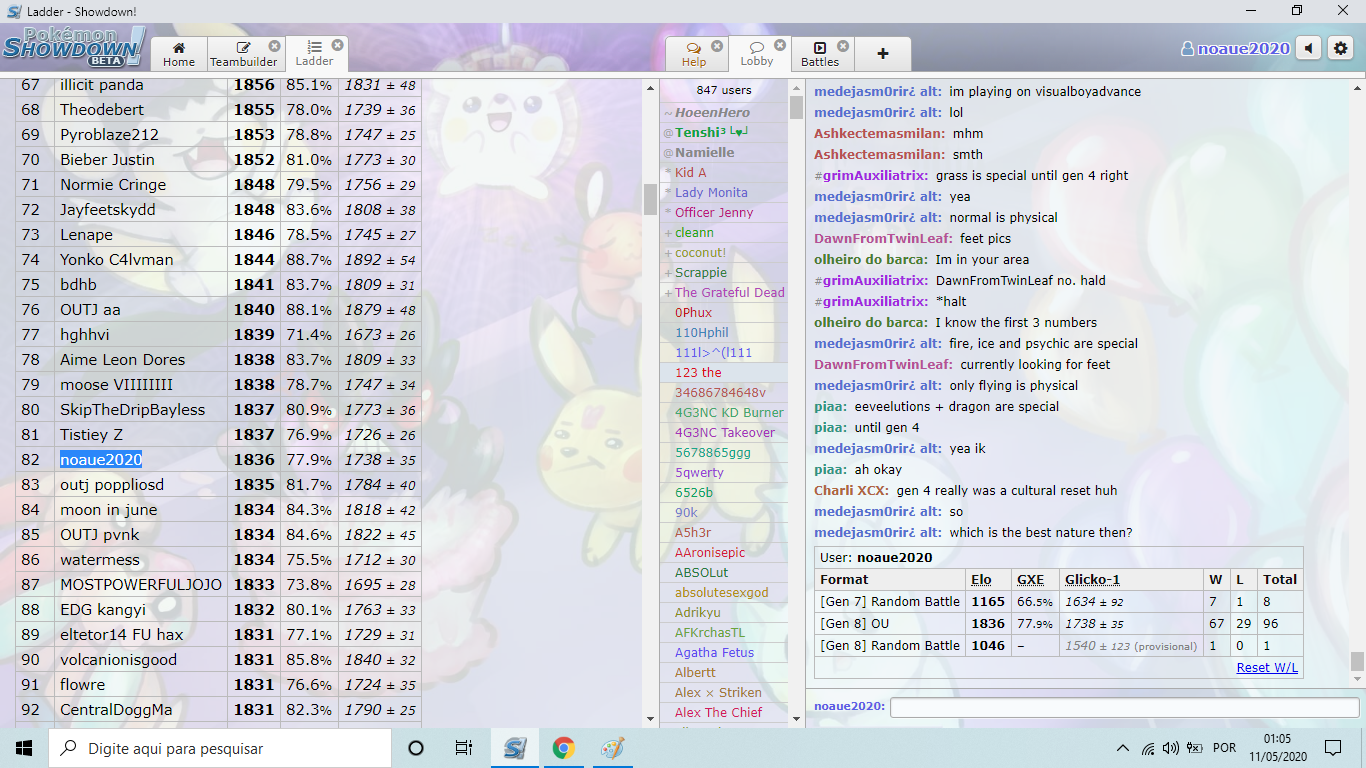This screenshot has width=1366, height=768.
Task: Click the Cortana circle icon
Action: [x=416, y=748]
